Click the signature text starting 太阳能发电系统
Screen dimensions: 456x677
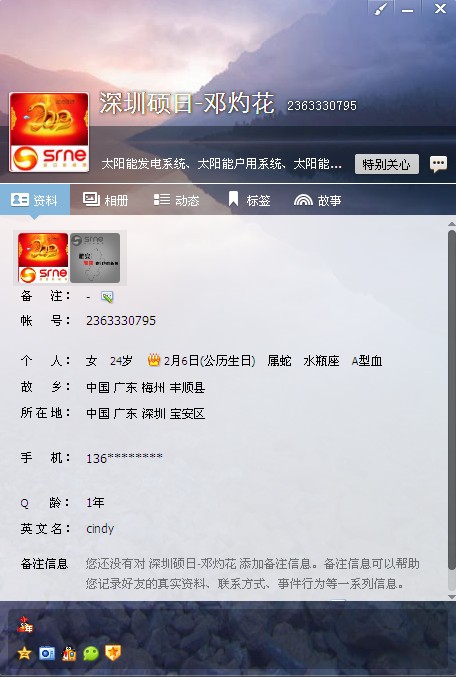click(x=222, y=164)
